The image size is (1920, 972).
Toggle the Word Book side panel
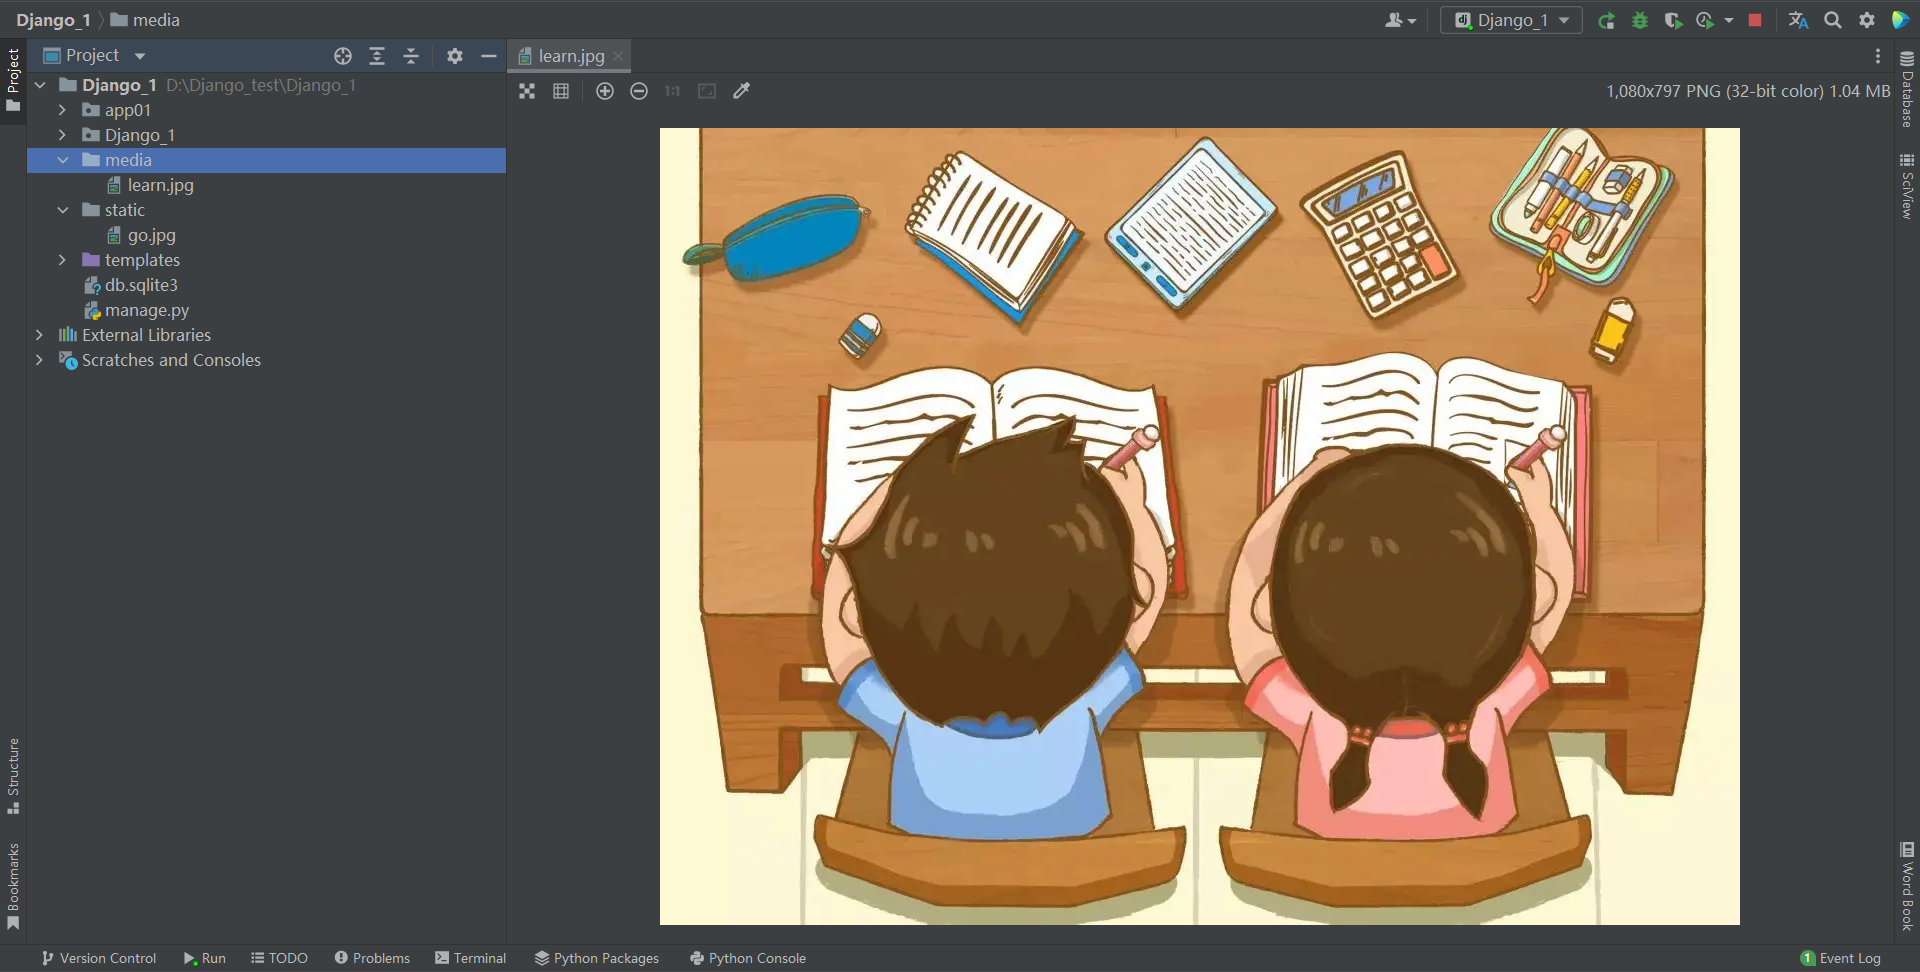tap(1907, 886)
